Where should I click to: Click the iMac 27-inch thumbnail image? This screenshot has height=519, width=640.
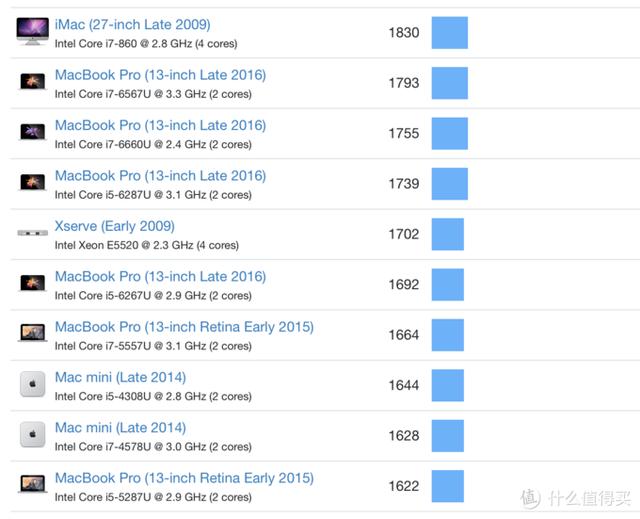[x=33, y=31]
